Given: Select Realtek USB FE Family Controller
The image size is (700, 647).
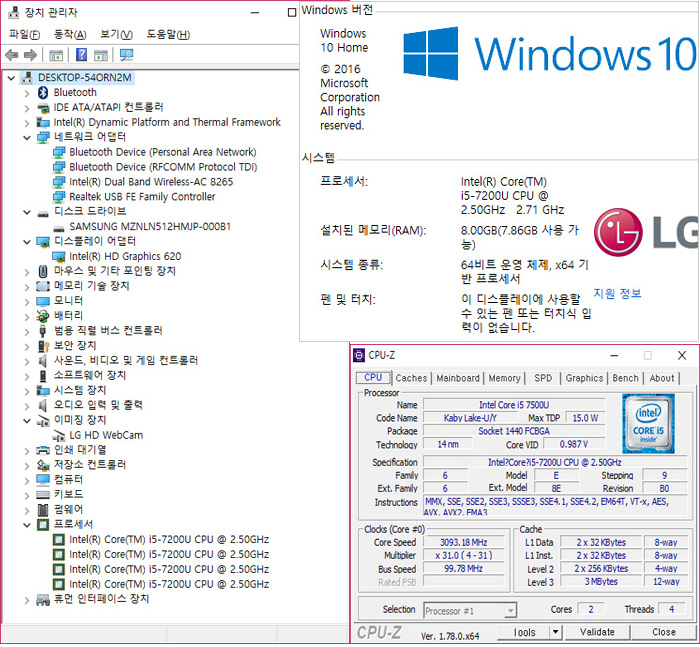Looking at the screenshot, I should click(x=142, y=197).
